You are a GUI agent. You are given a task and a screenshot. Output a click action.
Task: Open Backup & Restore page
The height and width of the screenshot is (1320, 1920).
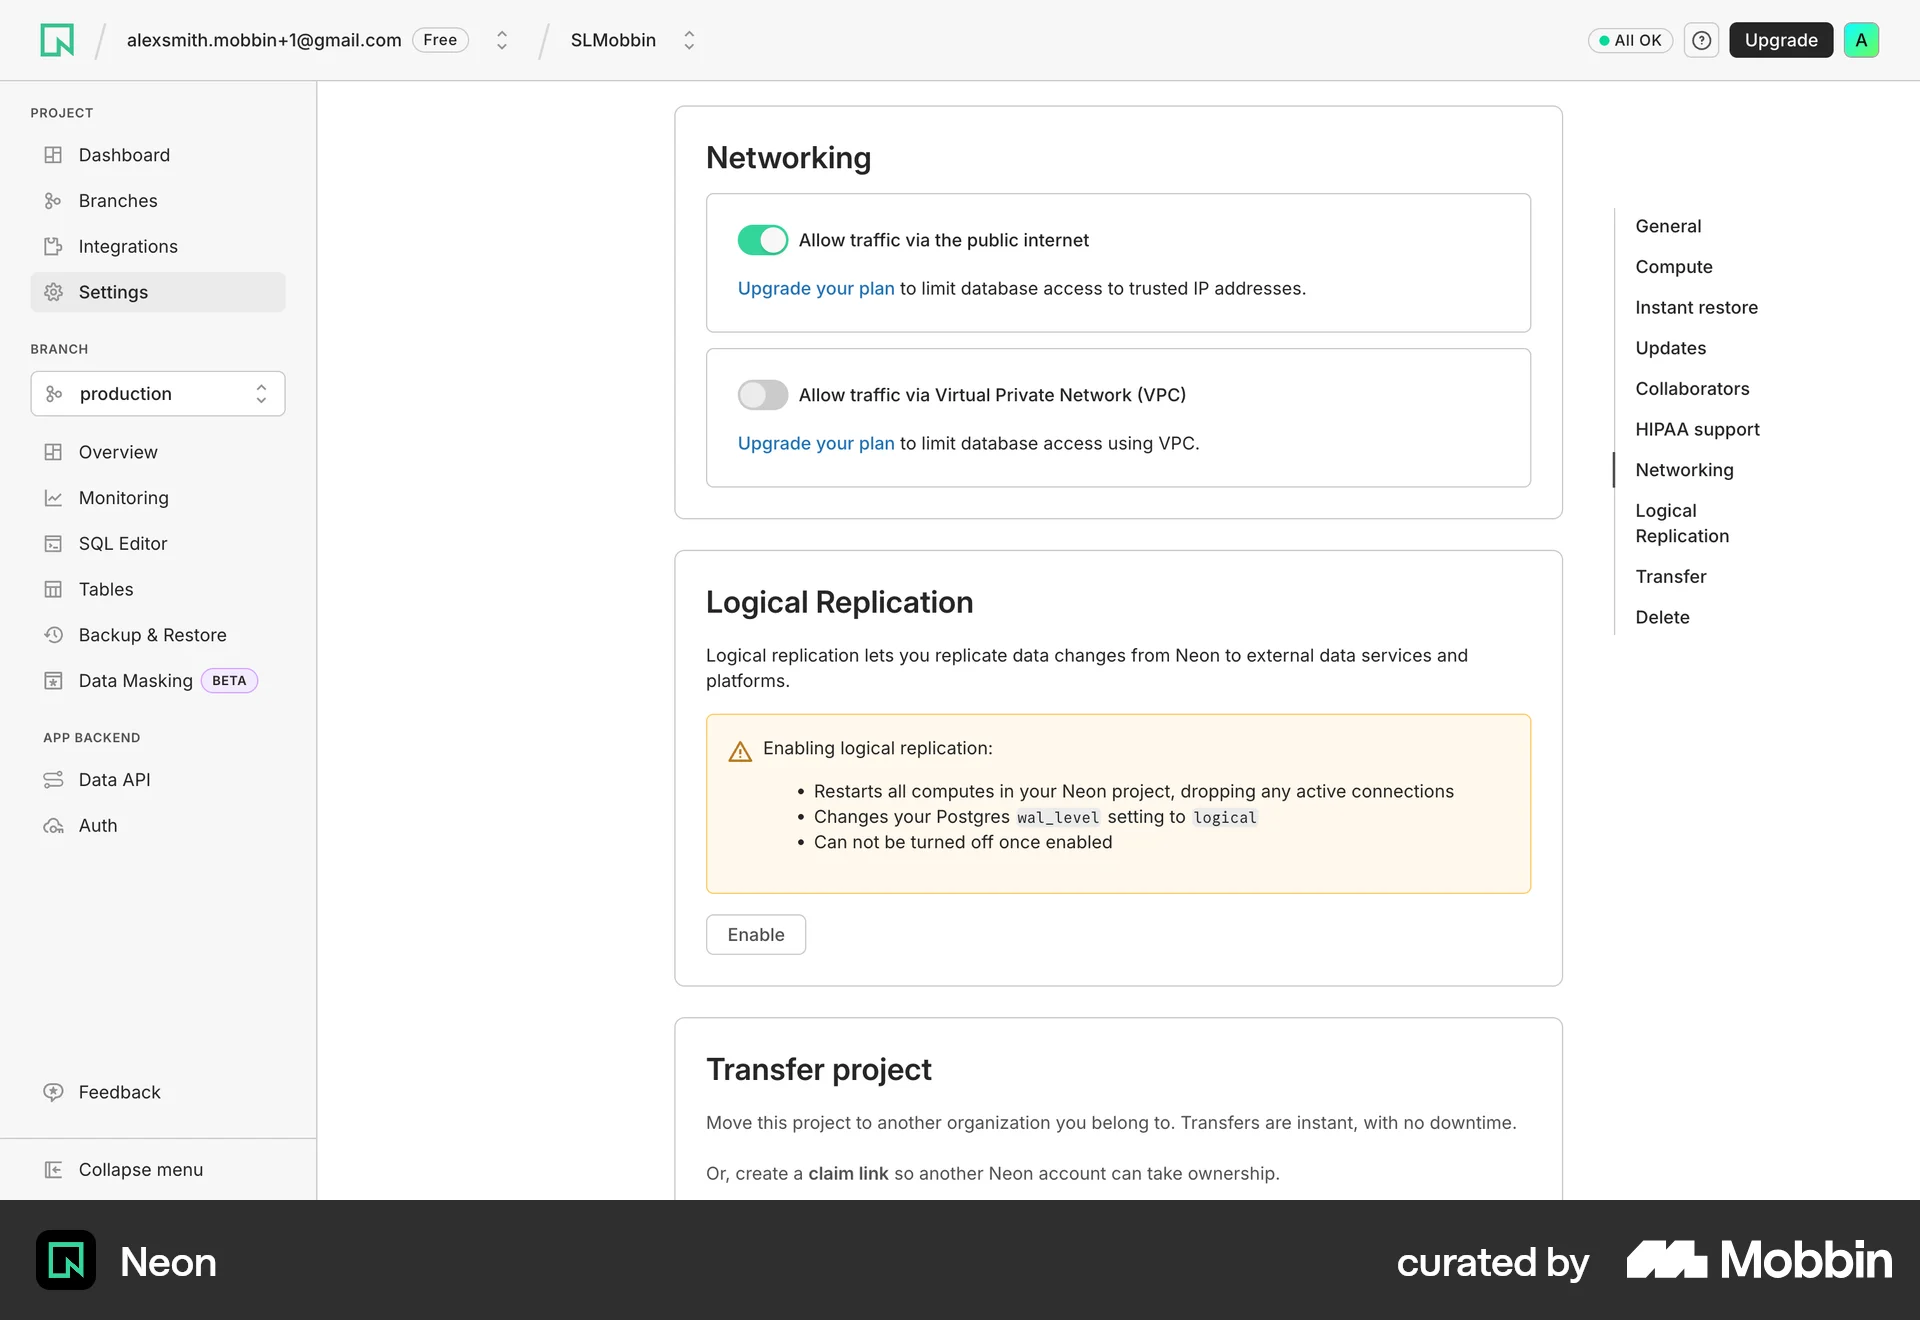[158, 635]
